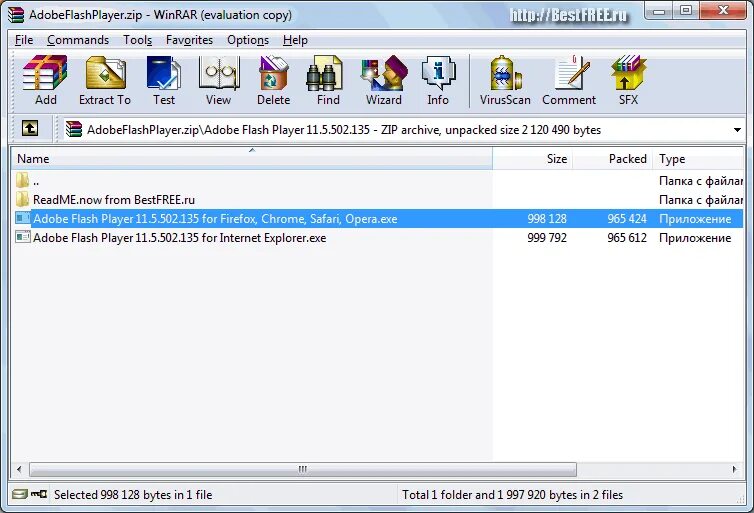754x513 pixels.
Task: Click the archive path in address bar
Action: coord(344,130)
